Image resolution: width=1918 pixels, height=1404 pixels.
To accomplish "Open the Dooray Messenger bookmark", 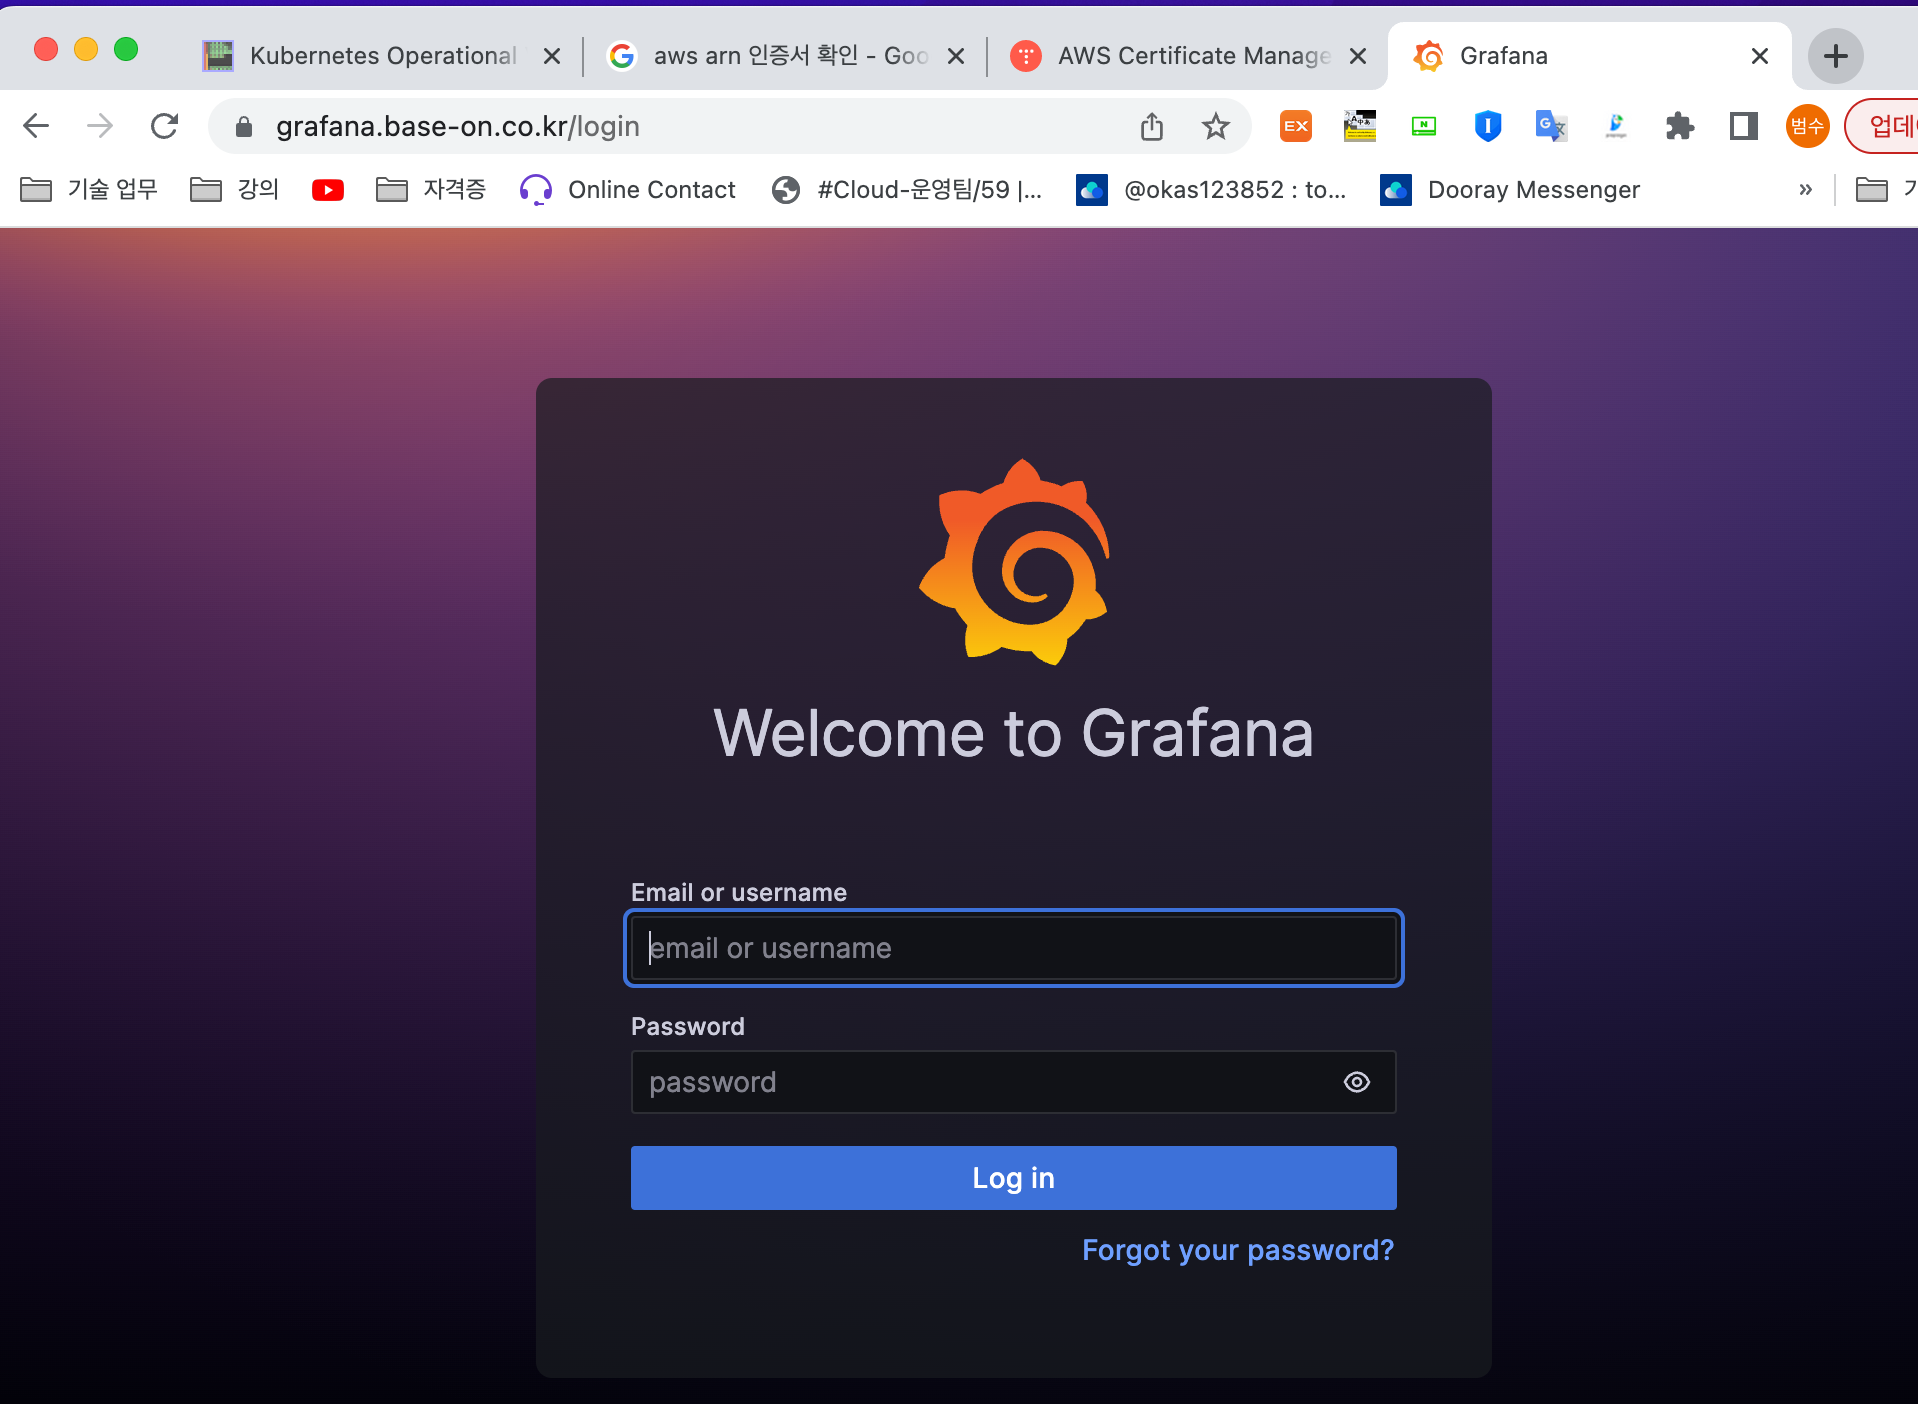I will (x=1510, y=190).
